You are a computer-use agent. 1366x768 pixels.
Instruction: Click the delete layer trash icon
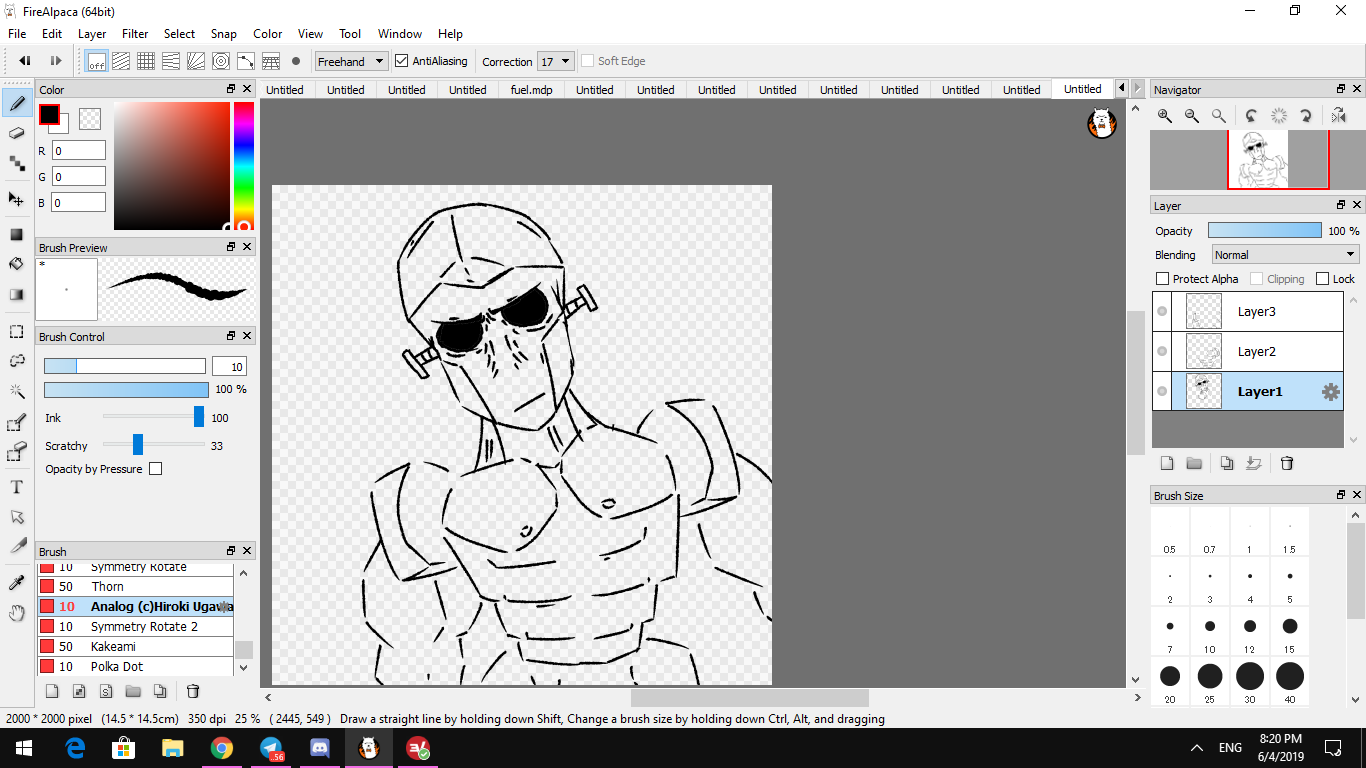1287,463
